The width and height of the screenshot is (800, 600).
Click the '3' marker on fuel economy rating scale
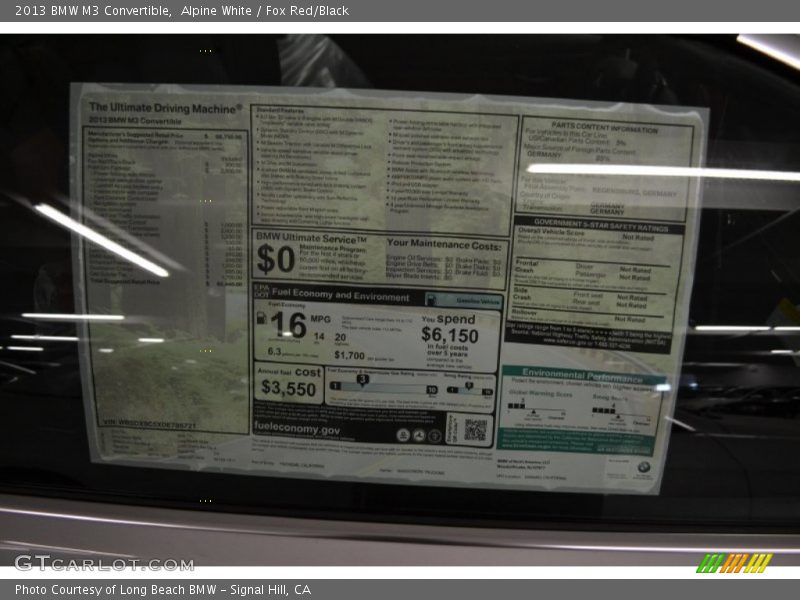click(362, 380)
